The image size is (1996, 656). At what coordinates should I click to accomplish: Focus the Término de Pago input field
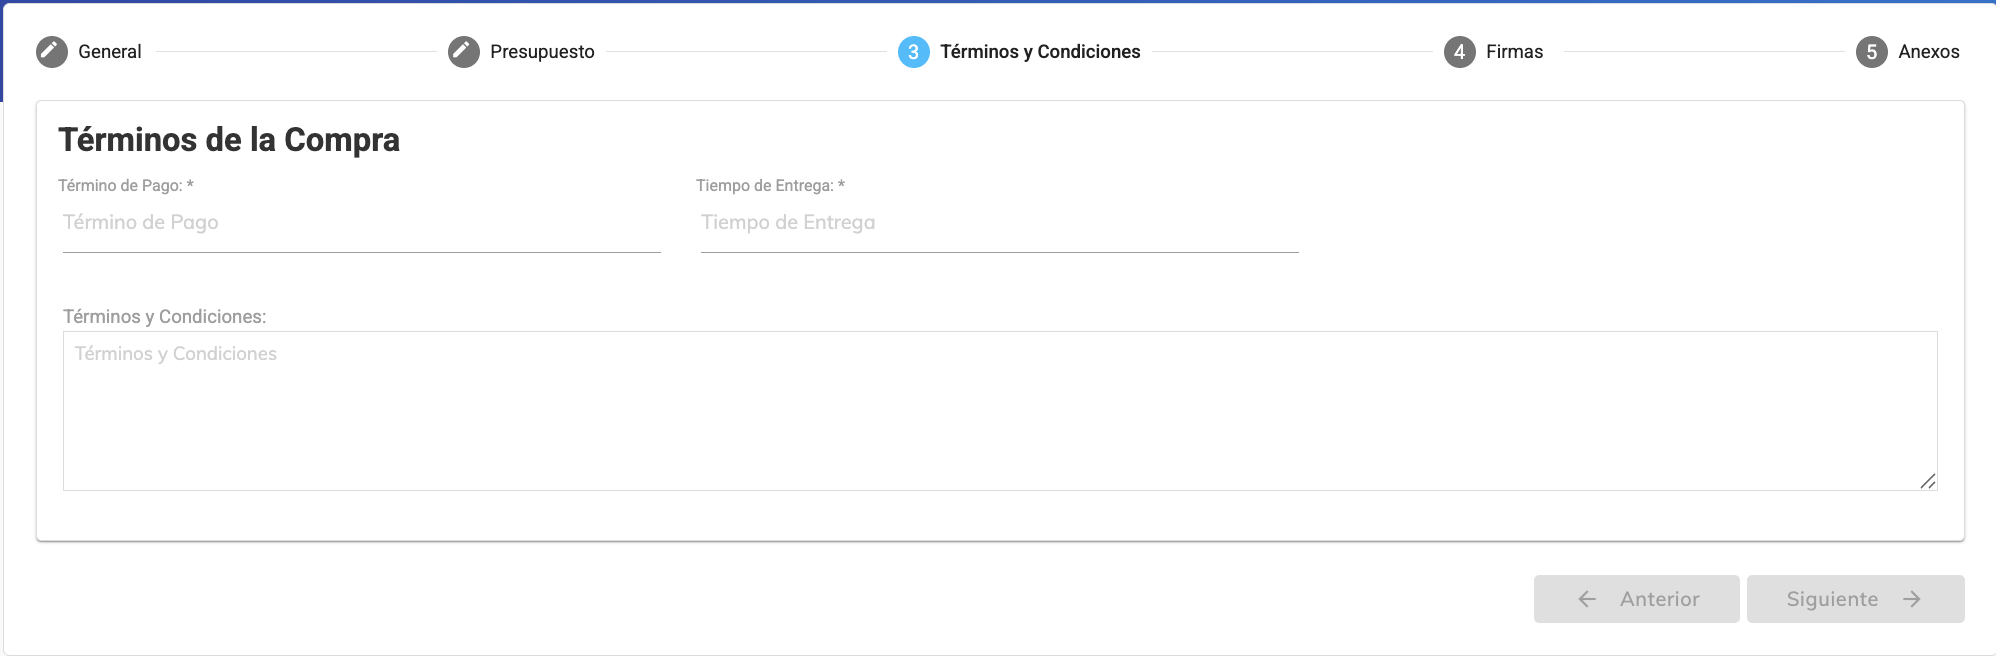point(361,223)
